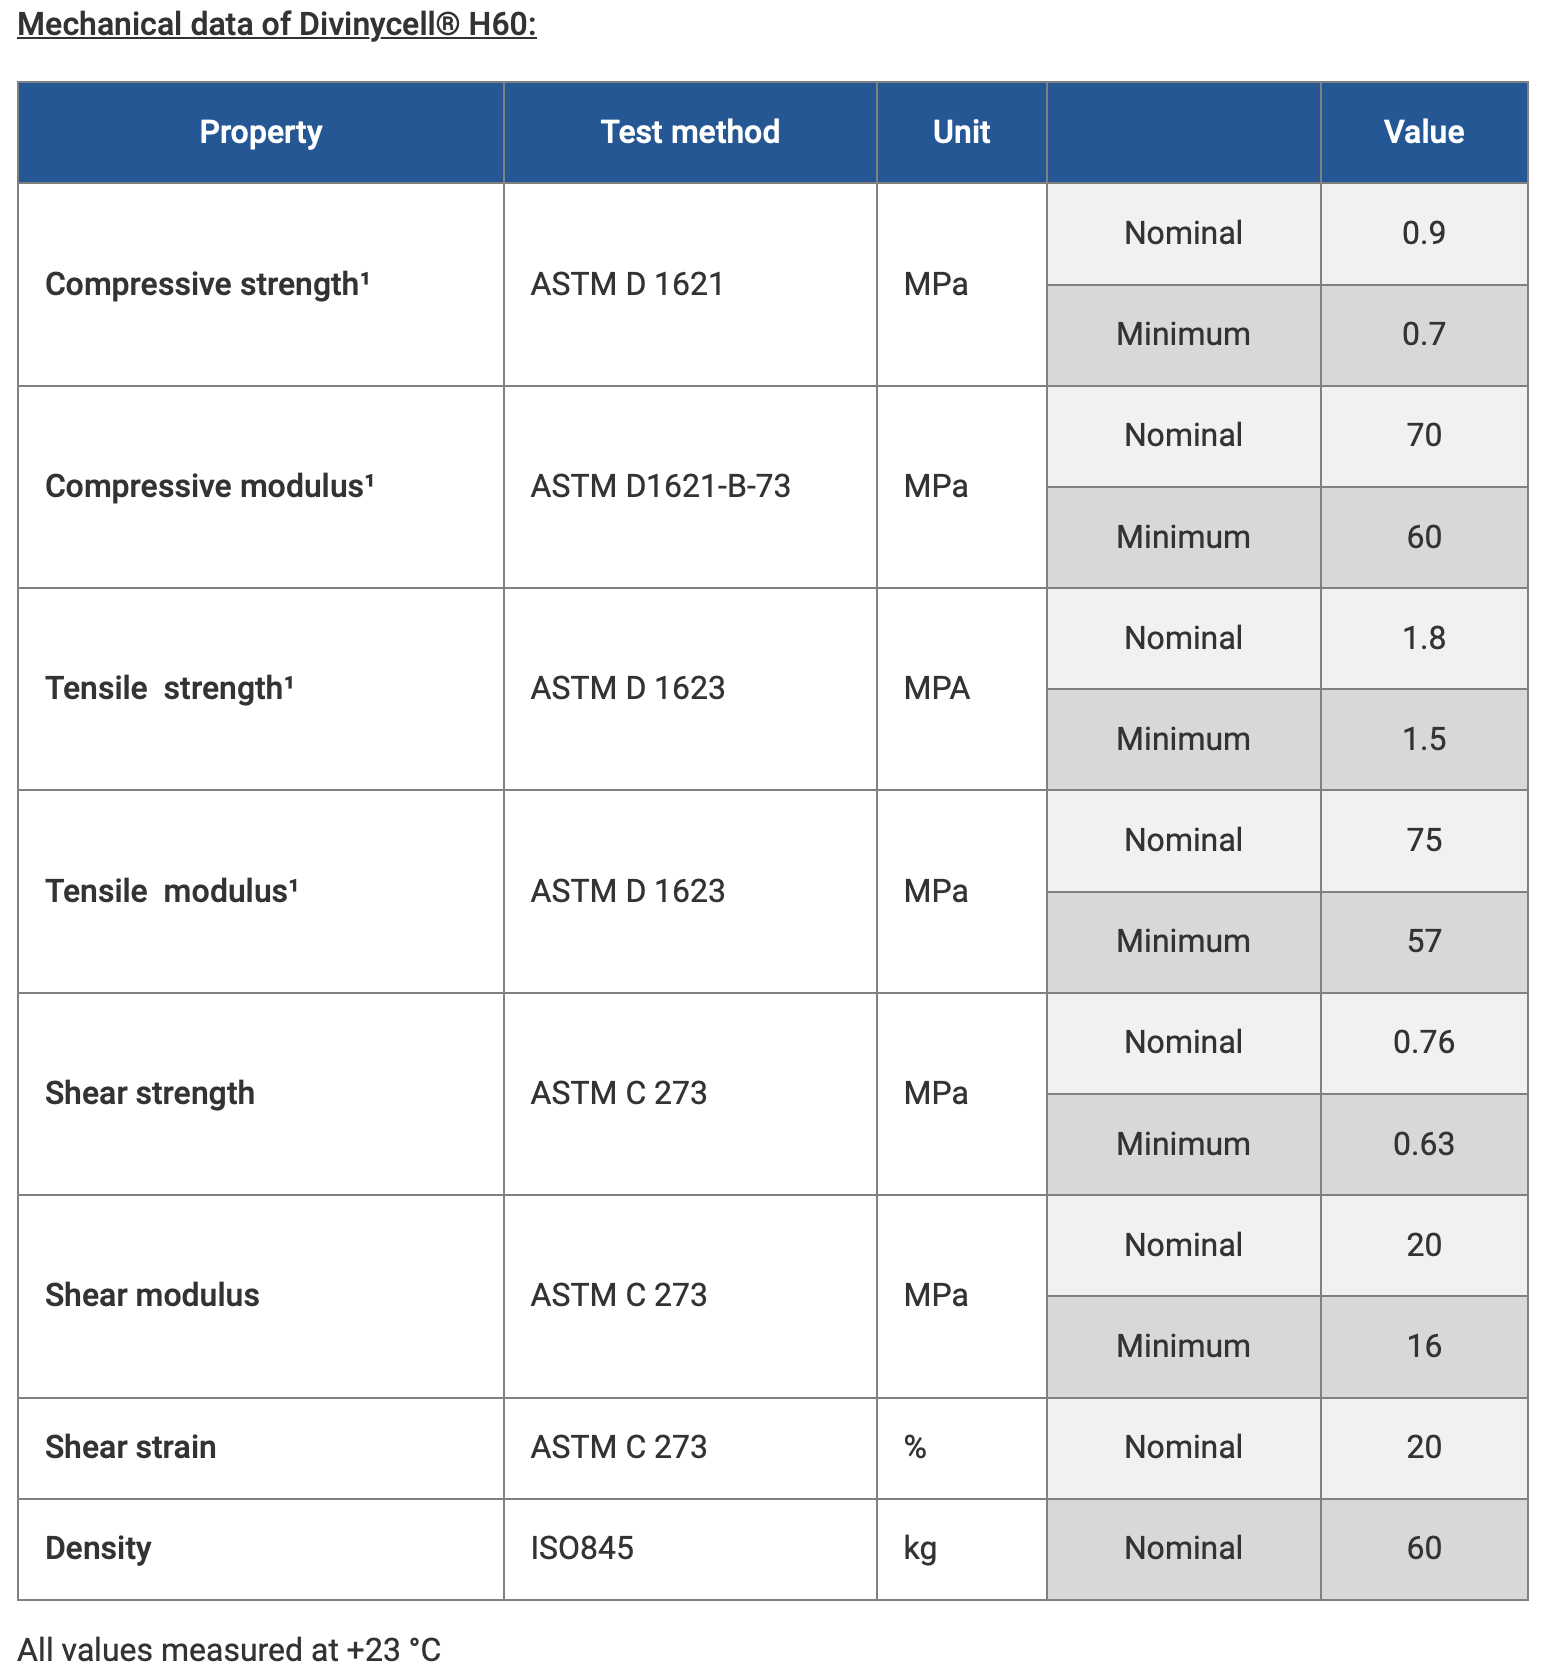
Task: Click the ASTM D1621-B-73 test method cell
Action: [690, 487]
